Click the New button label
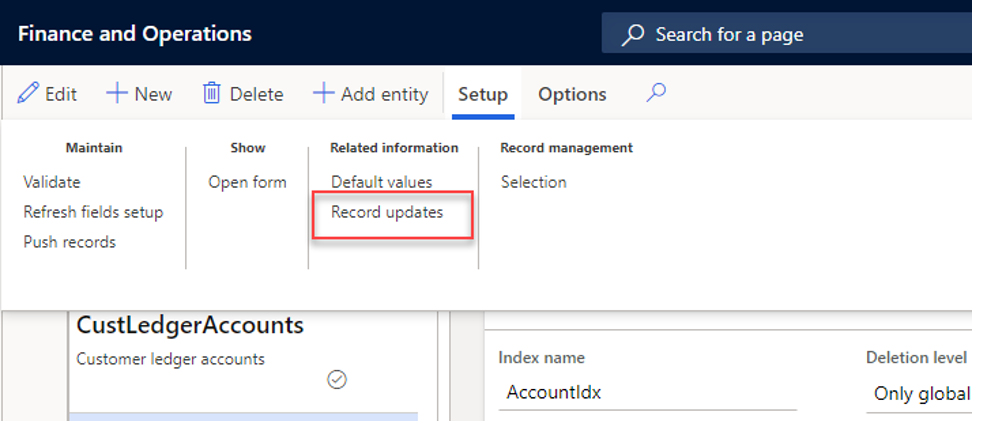The height and width of the screenshot is (421, 985). click(153, 94)
